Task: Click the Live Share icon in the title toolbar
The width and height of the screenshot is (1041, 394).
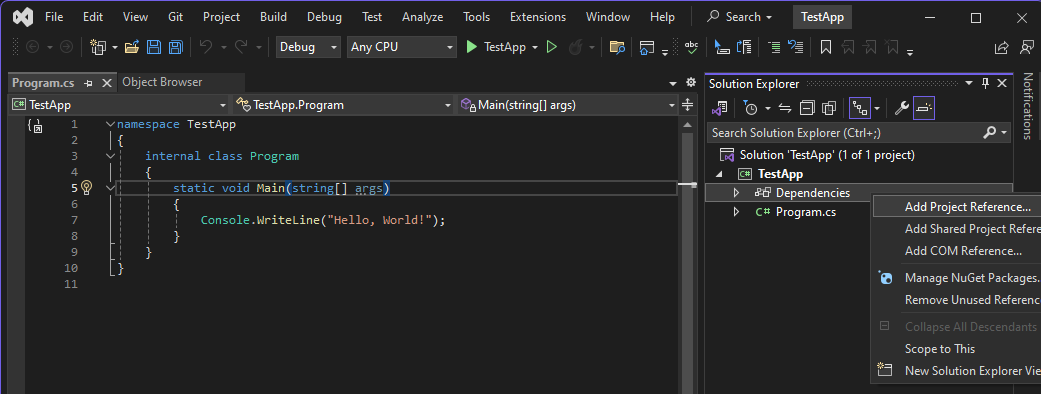Action: [x=1001, y=47]
